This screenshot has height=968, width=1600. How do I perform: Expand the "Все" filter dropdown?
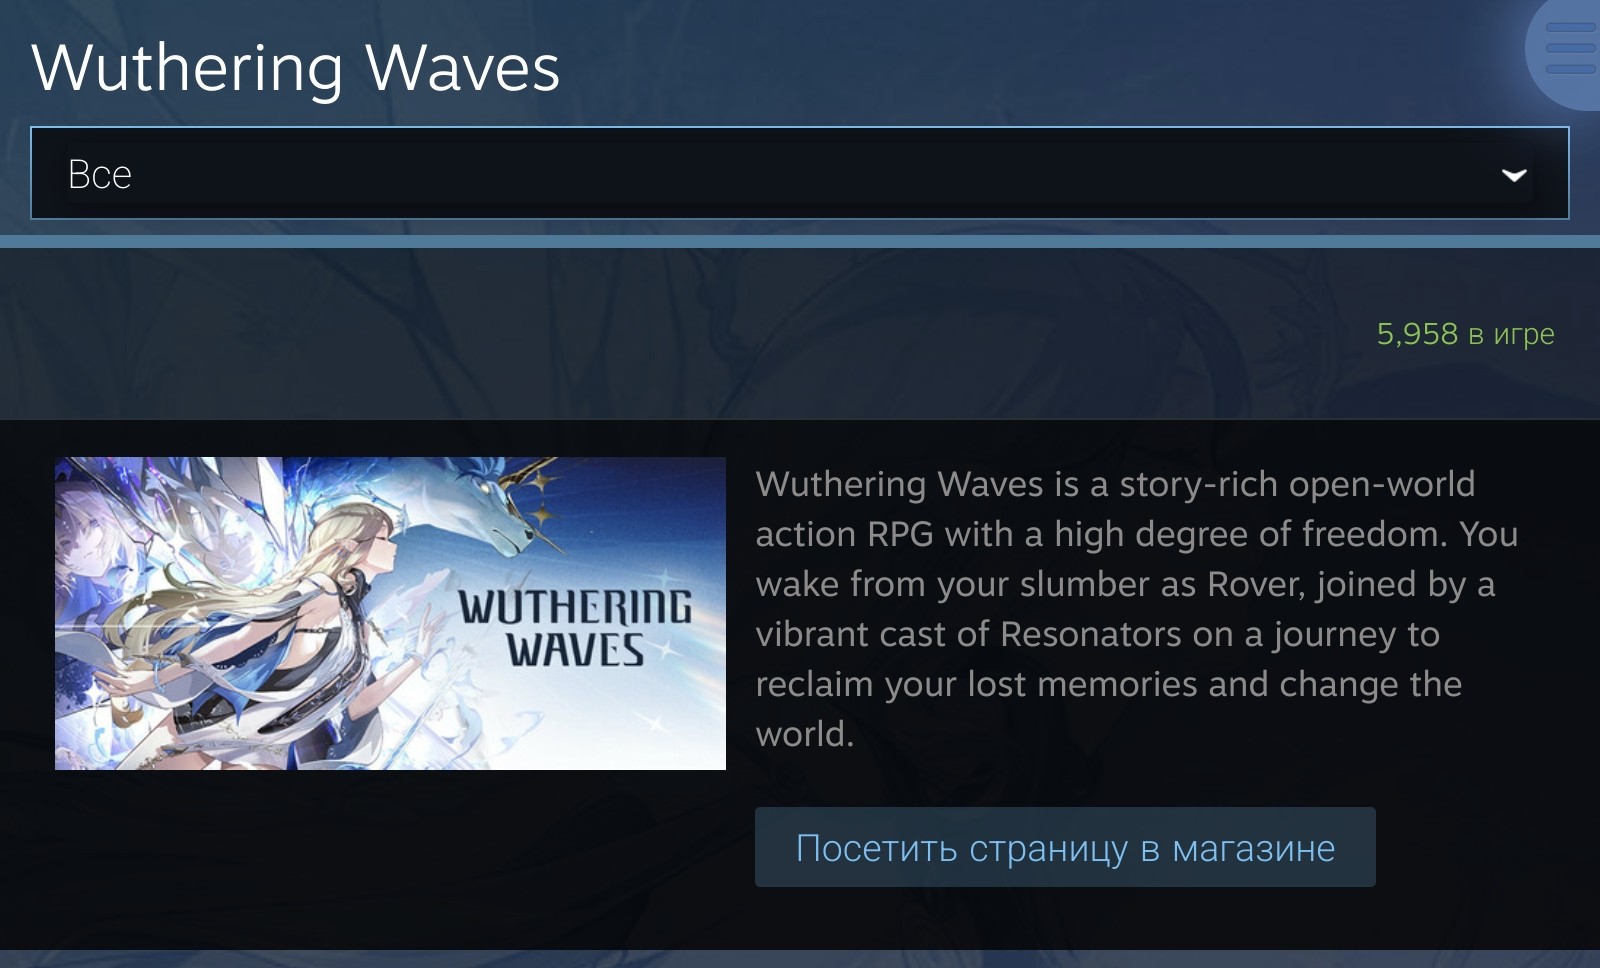(x=800, y=173)
